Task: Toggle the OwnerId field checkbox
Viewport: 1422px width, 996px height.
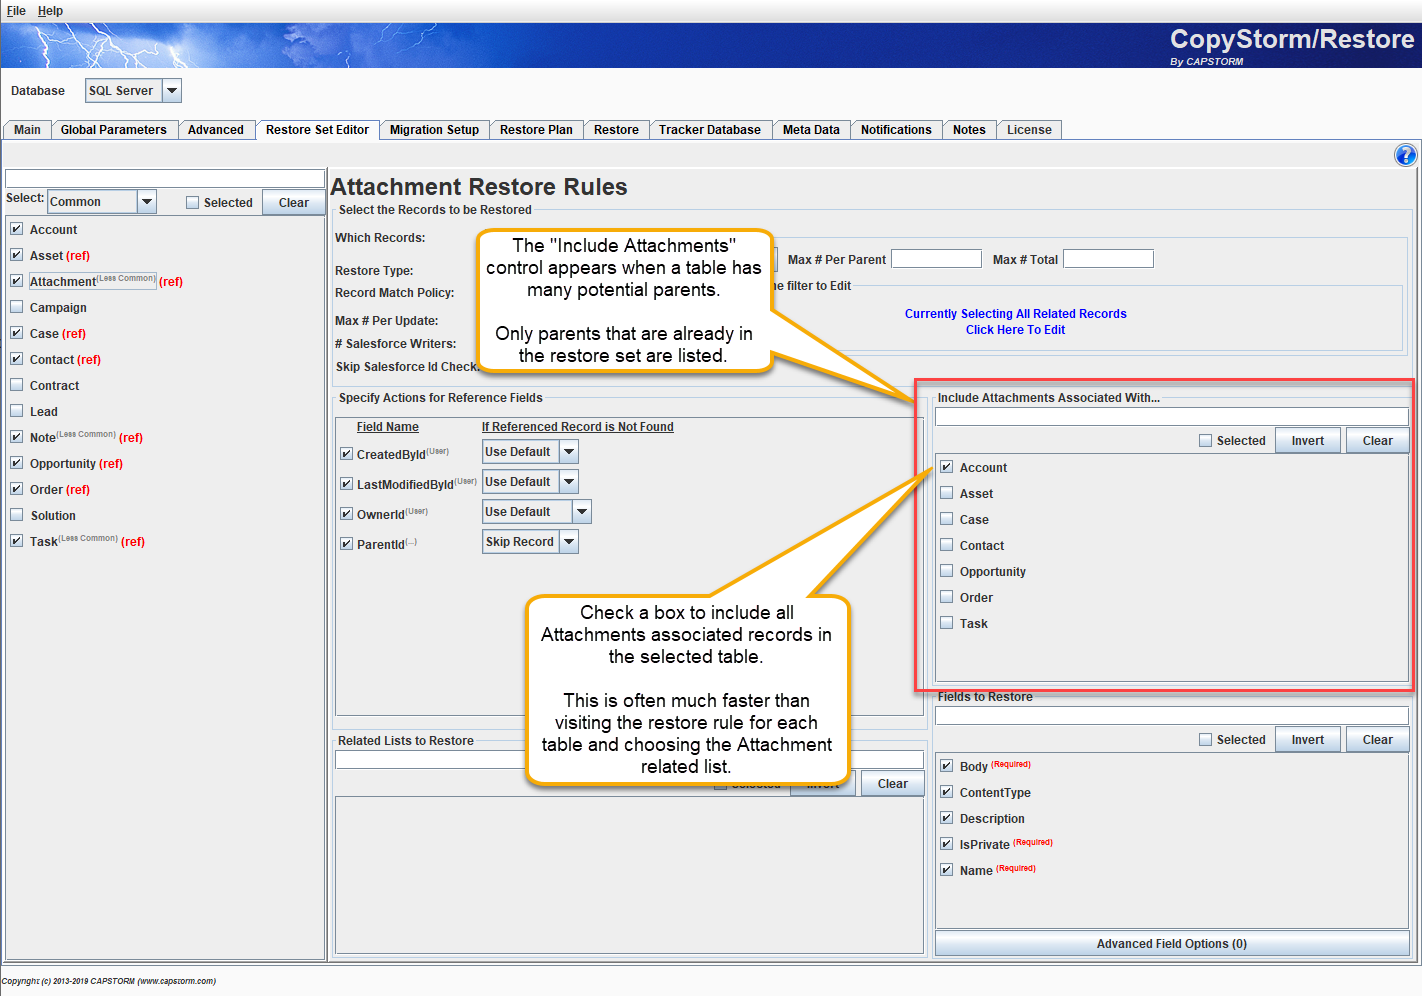Action: 347,514
